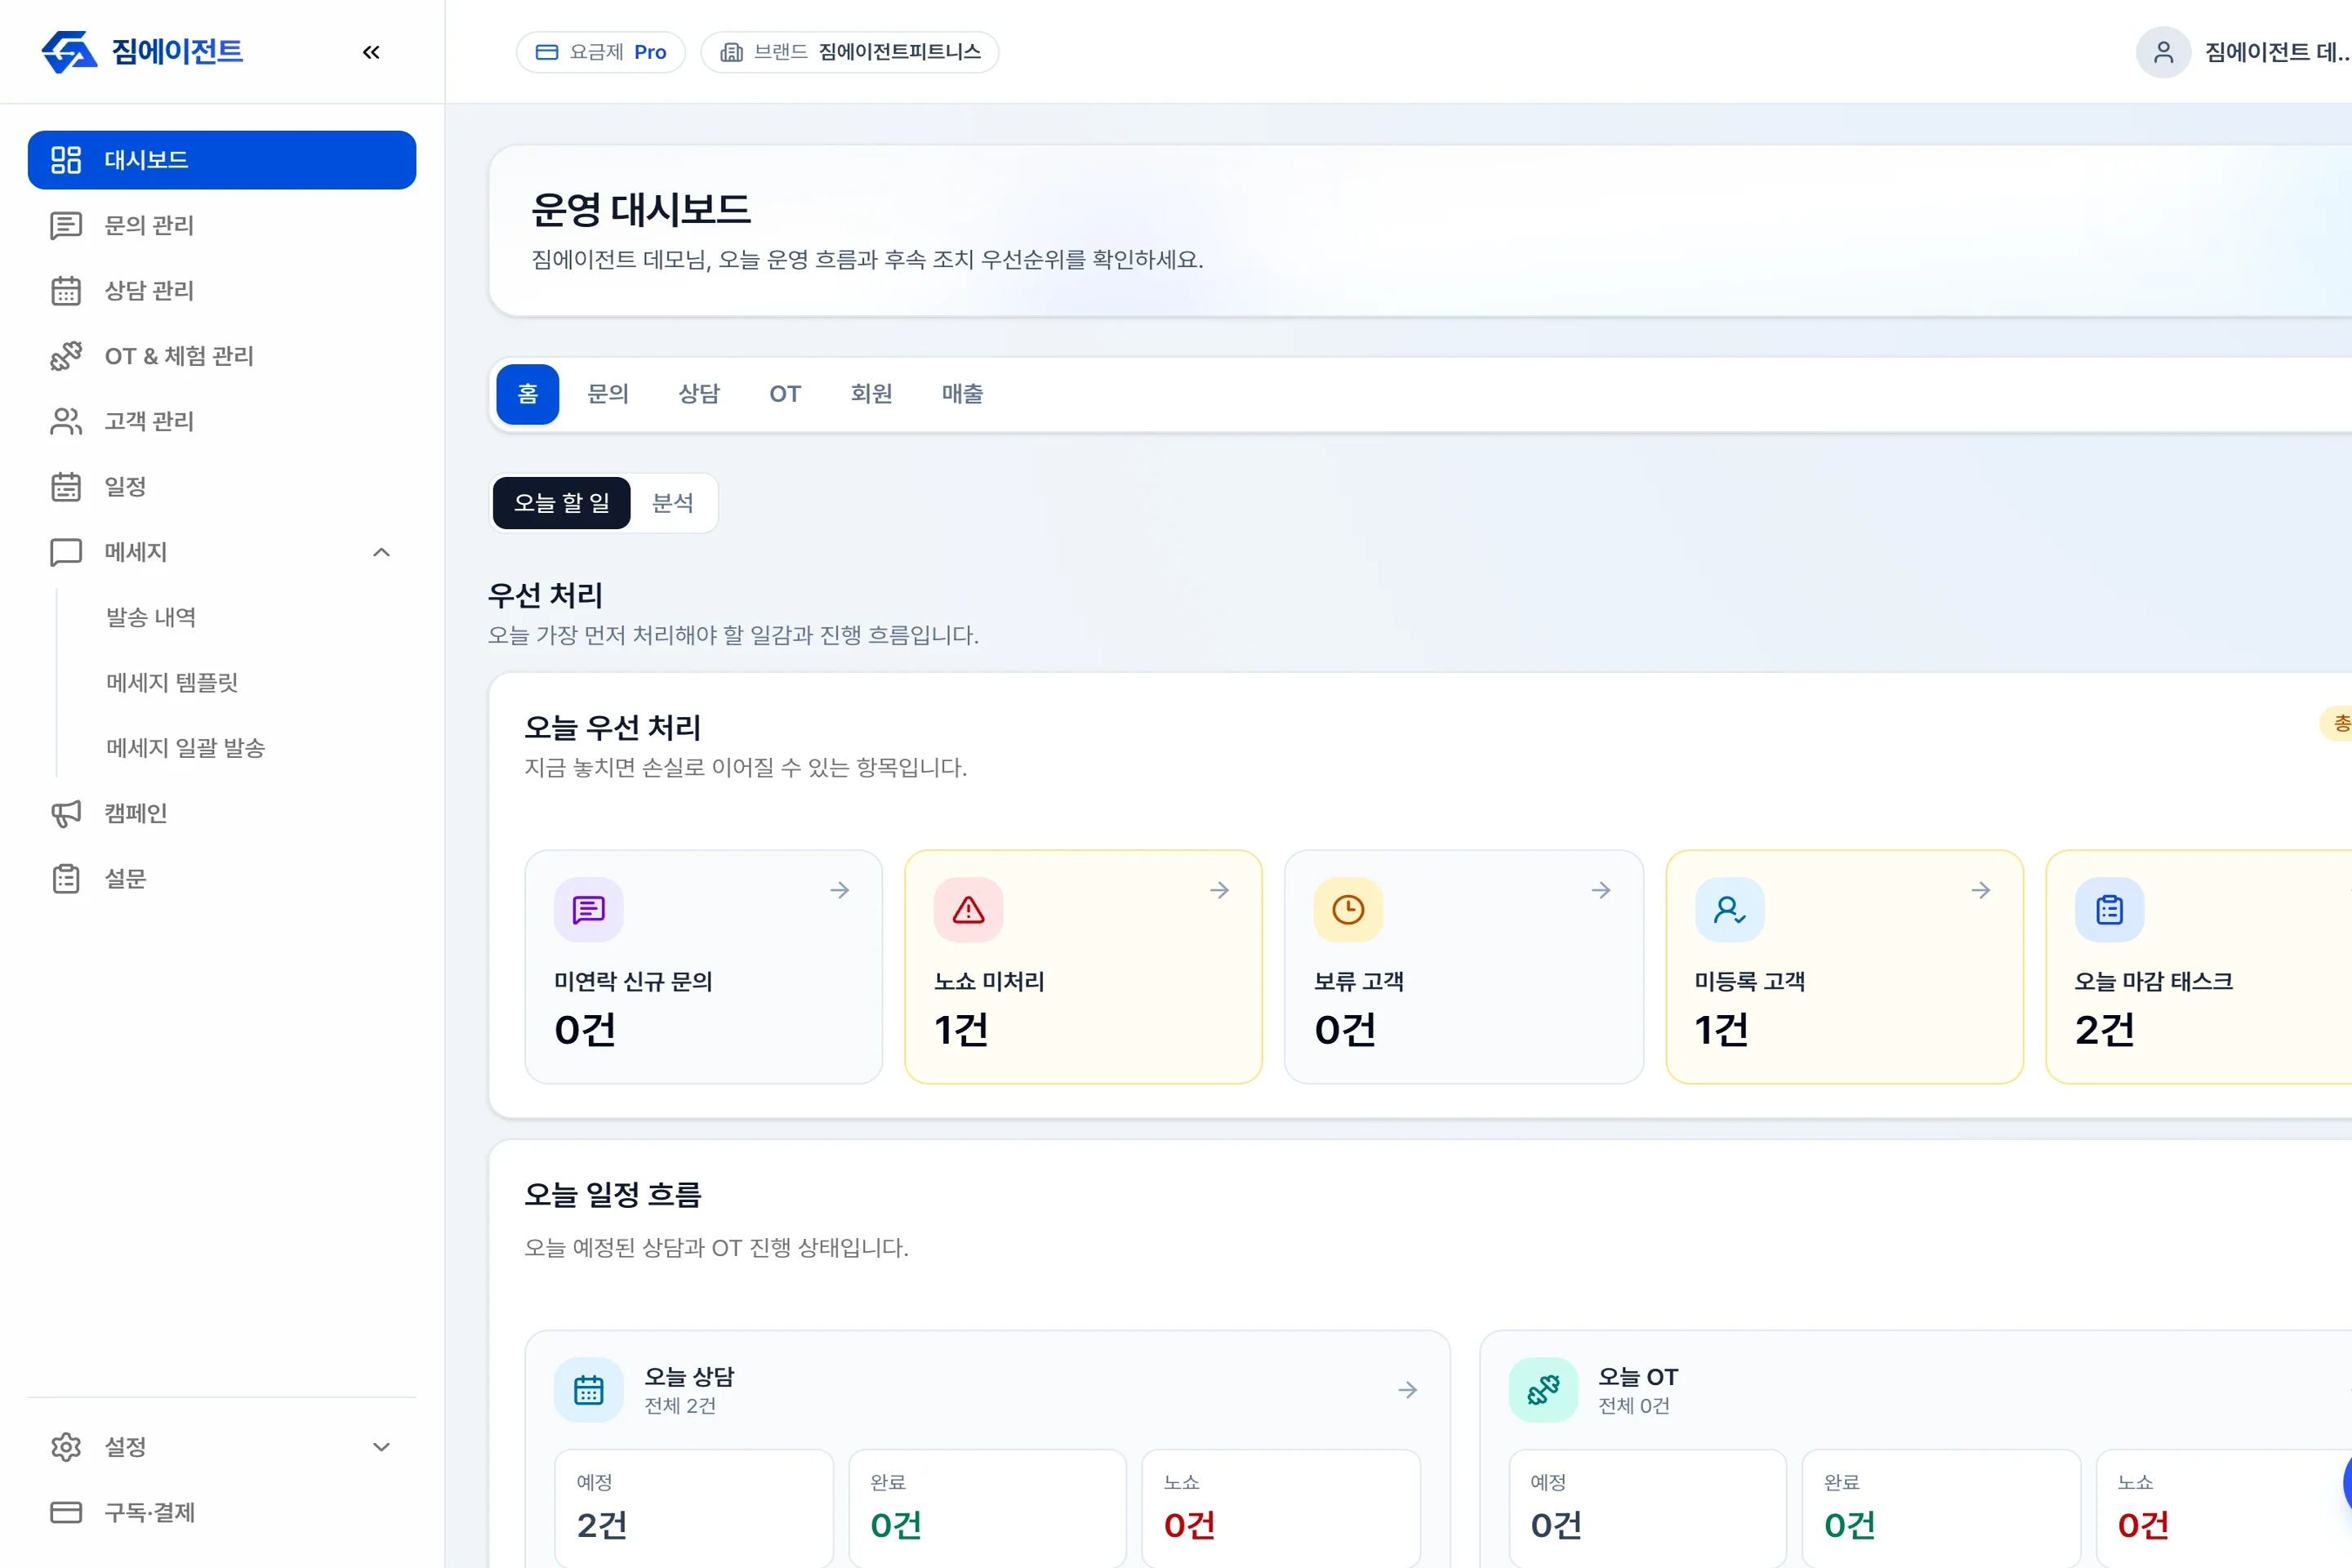2352x1568 pixels.
Task: Open arrow on 미등록 고객 card
Action: click(1981, 890)
